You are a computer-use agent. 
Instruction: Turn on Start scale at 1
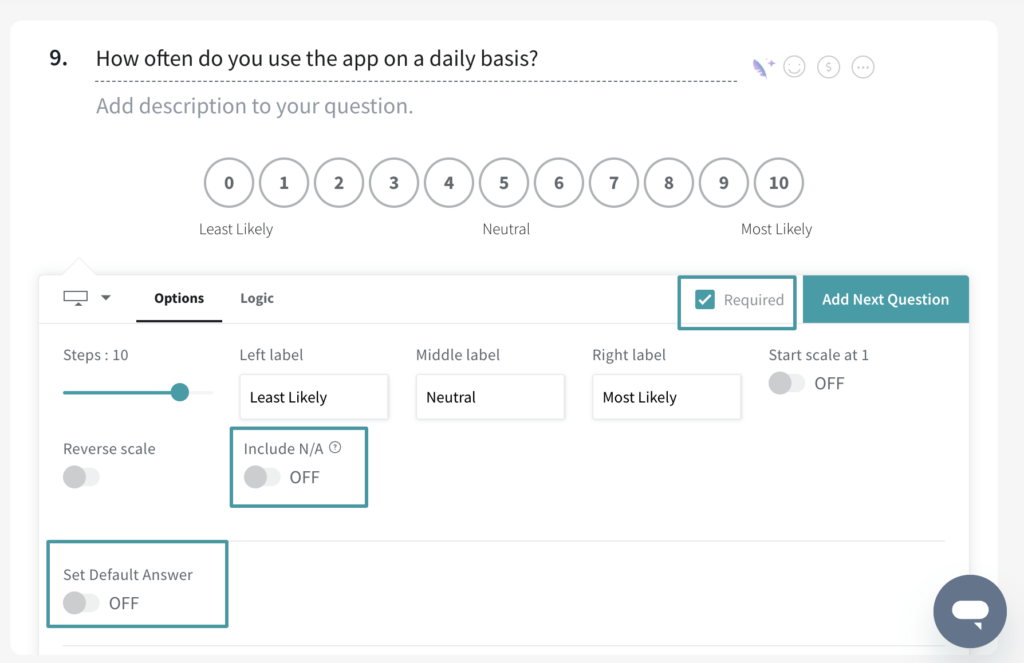point(787,383)
